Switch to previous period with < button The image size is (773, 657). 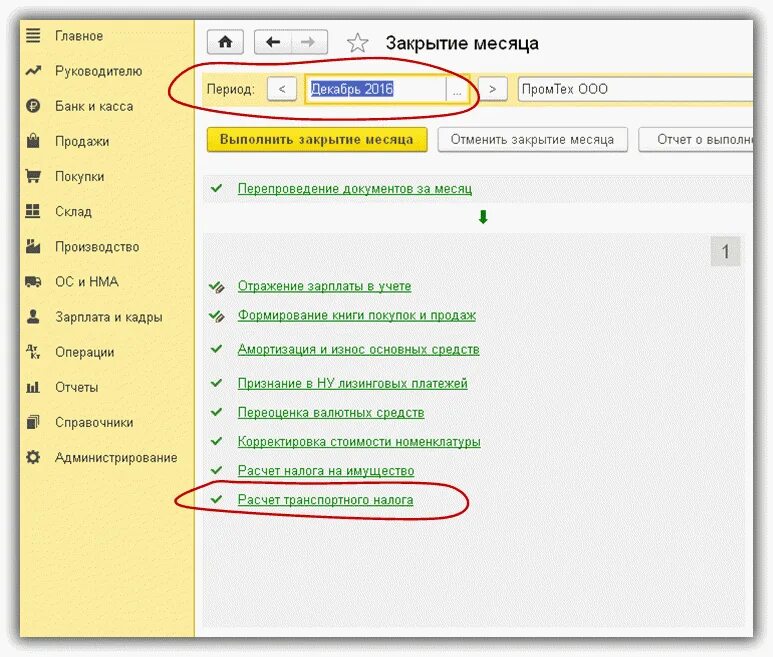tap(282, 89)
